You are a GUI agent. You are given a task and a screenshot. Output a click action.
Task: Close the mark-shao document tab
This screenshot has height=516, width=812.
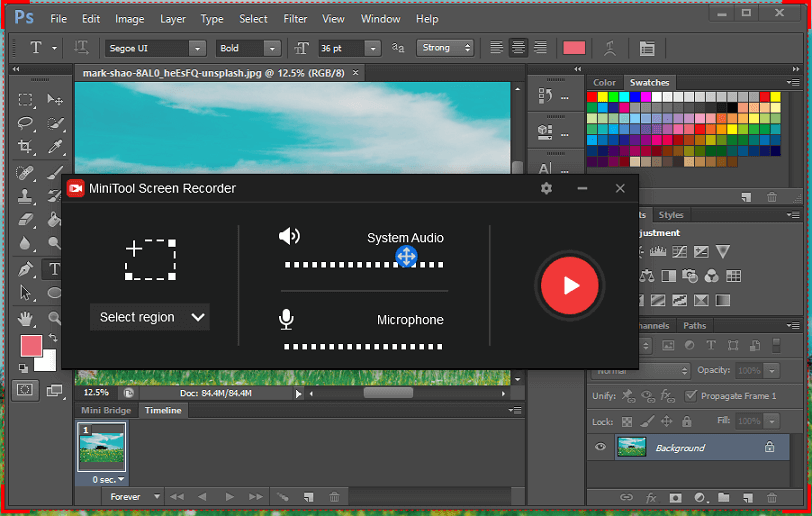tap(355, 73)
